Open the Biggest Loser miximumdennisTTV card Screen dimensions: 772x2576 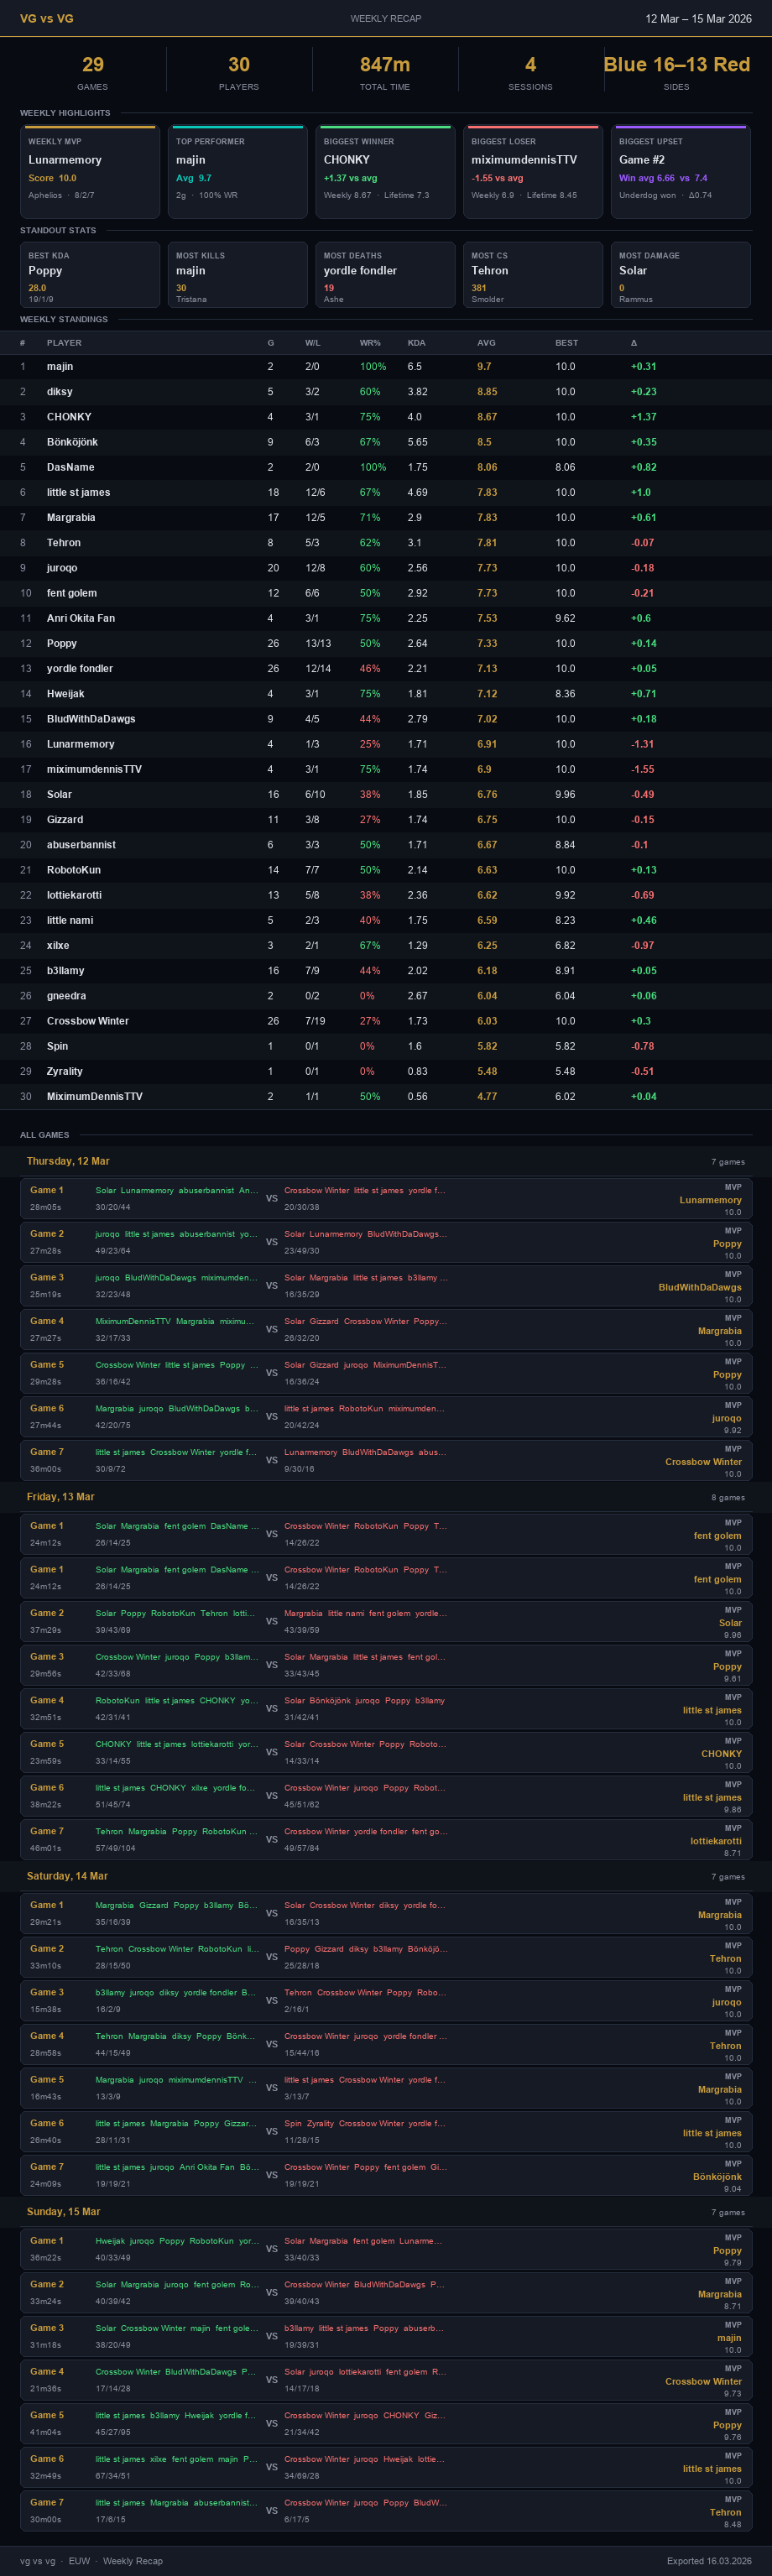pos(533,171)
